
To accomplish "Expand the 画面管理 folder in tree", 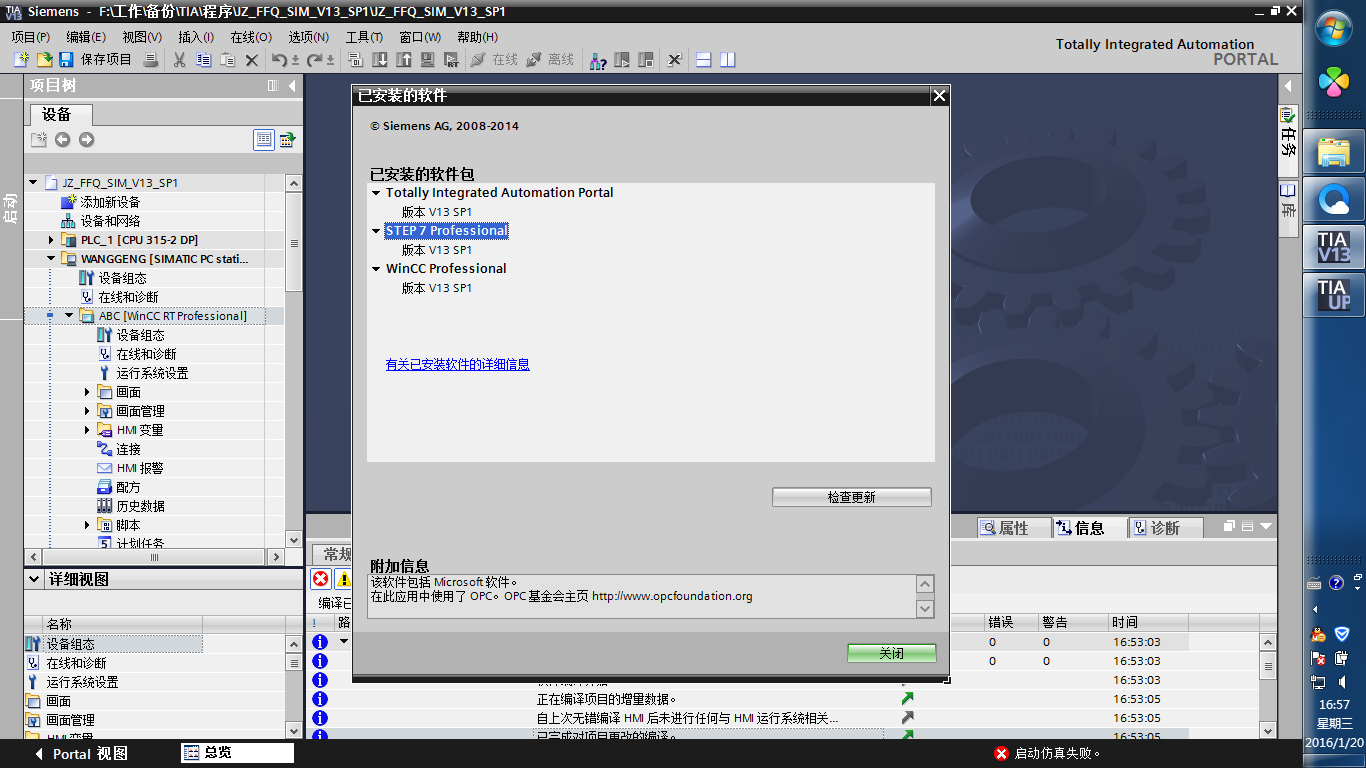I will [87, 411].
